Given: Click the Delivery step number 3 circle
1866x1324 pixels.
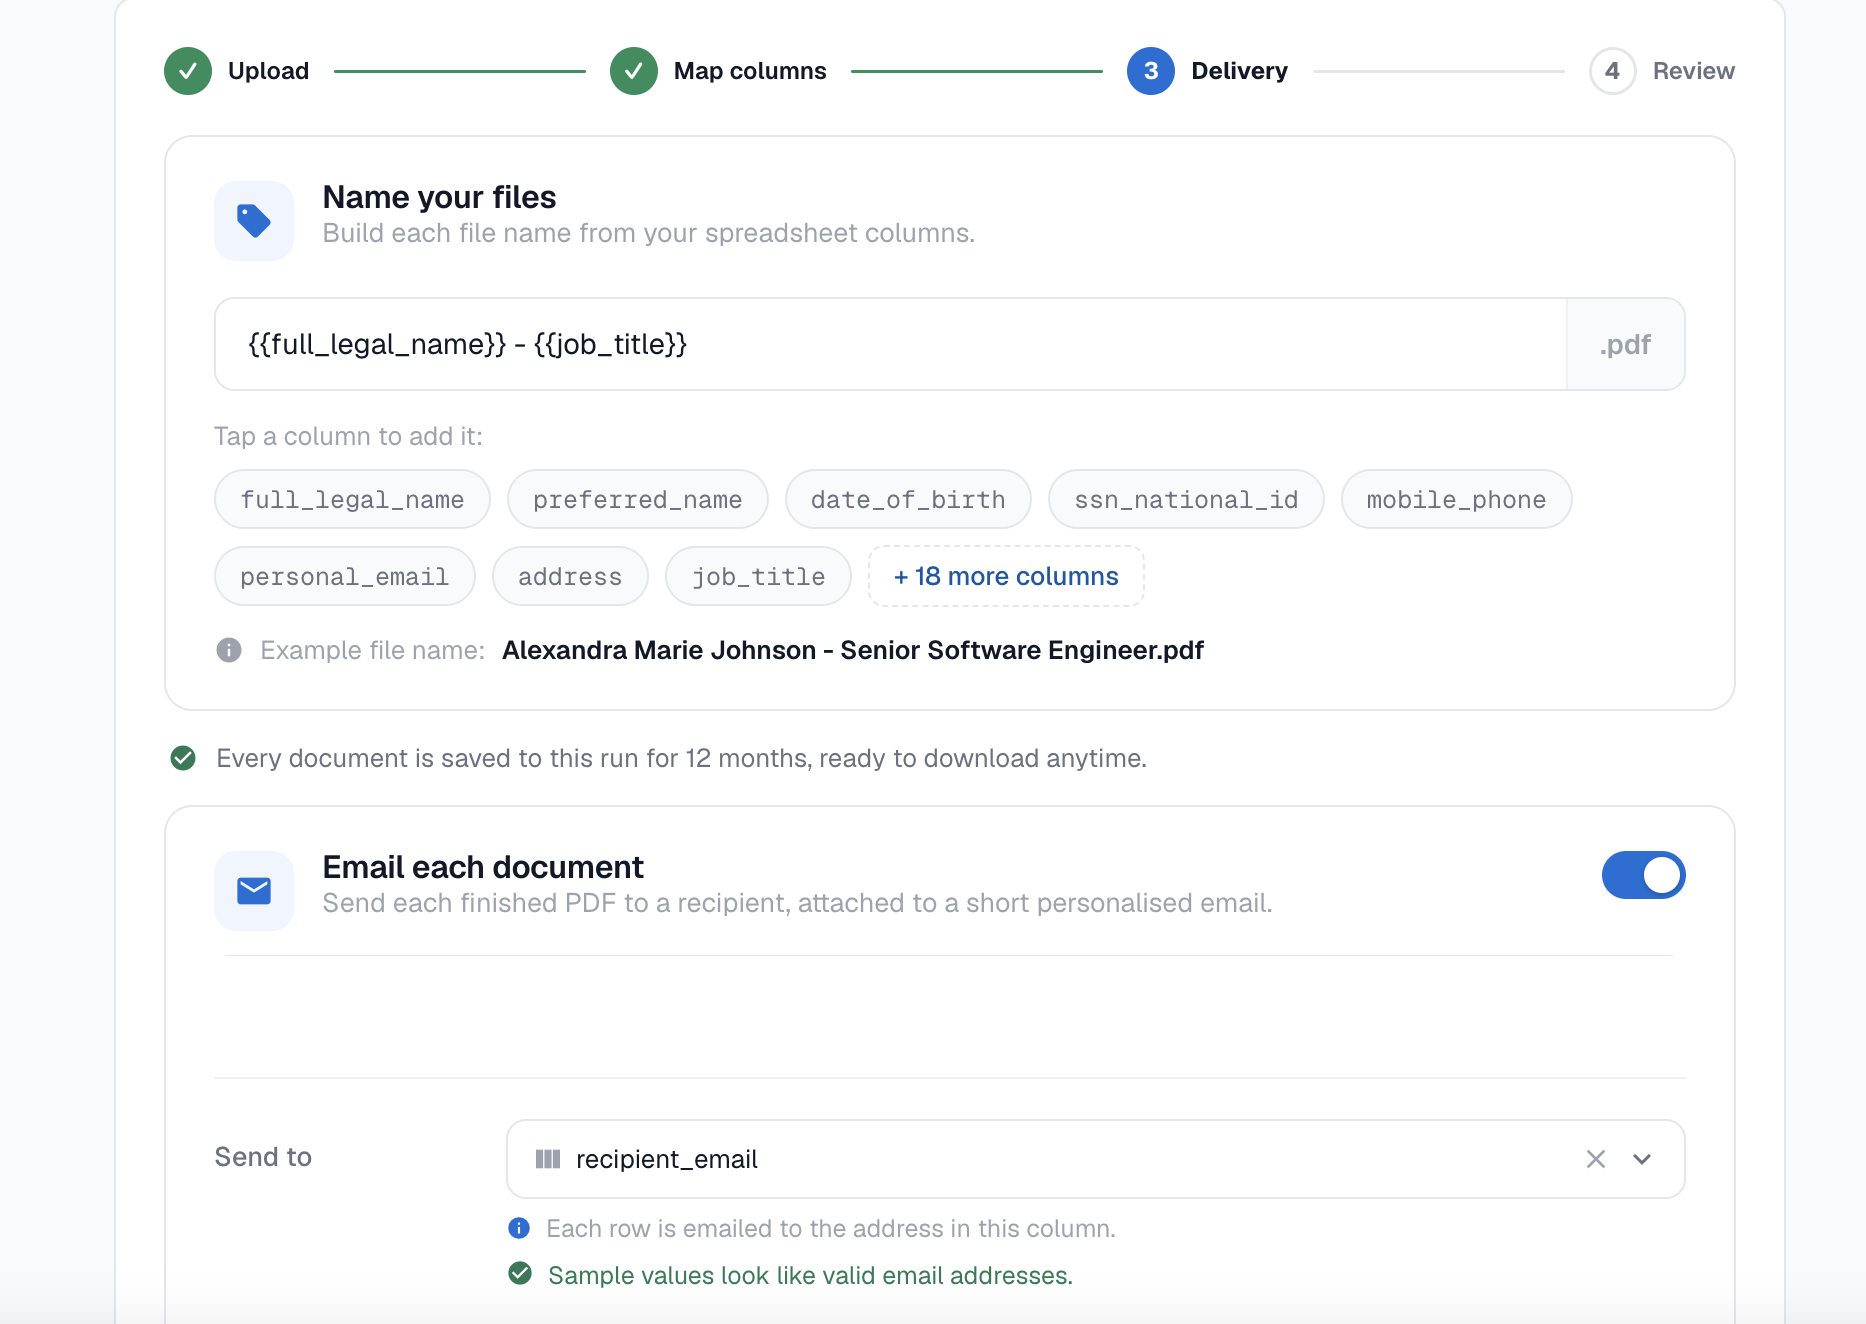Looking at the screenshot, I should click(1151, 71).
